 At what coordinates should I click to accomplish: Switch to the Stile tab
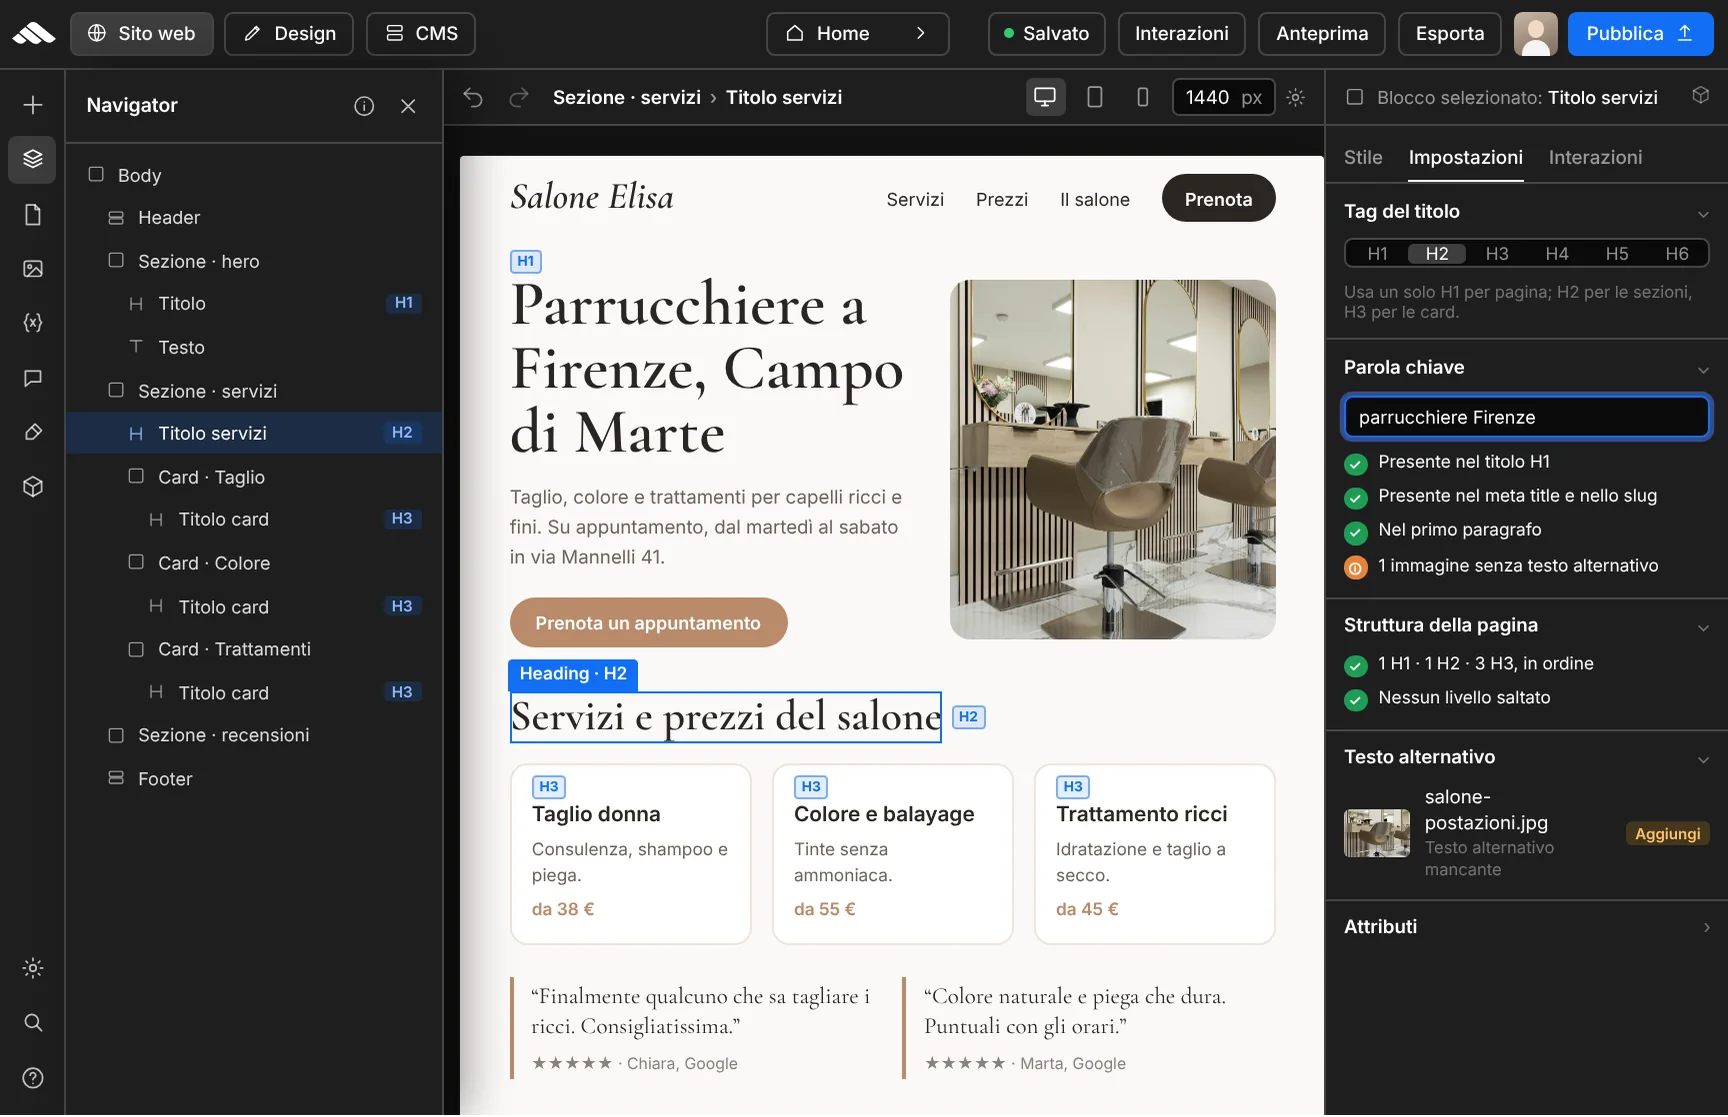(x=1363, y=157)
